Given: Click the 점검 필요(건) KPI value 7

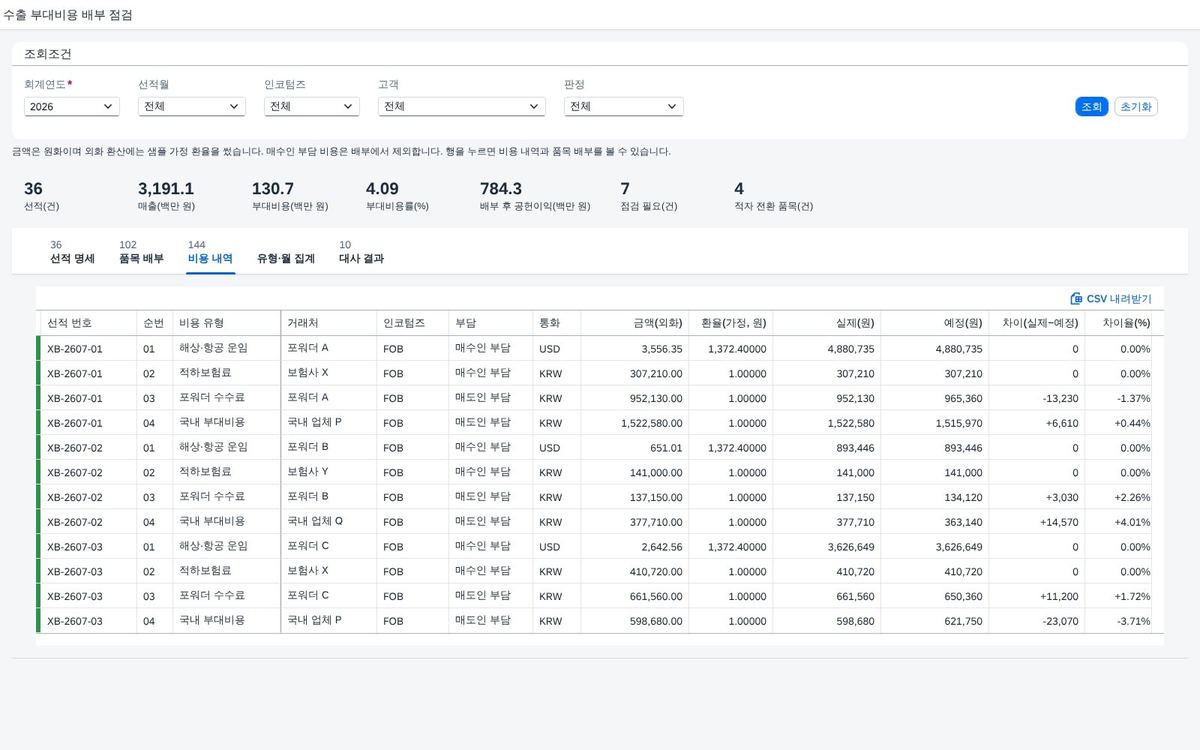Looking at the screenshot, I should click(x=625, y=188).
